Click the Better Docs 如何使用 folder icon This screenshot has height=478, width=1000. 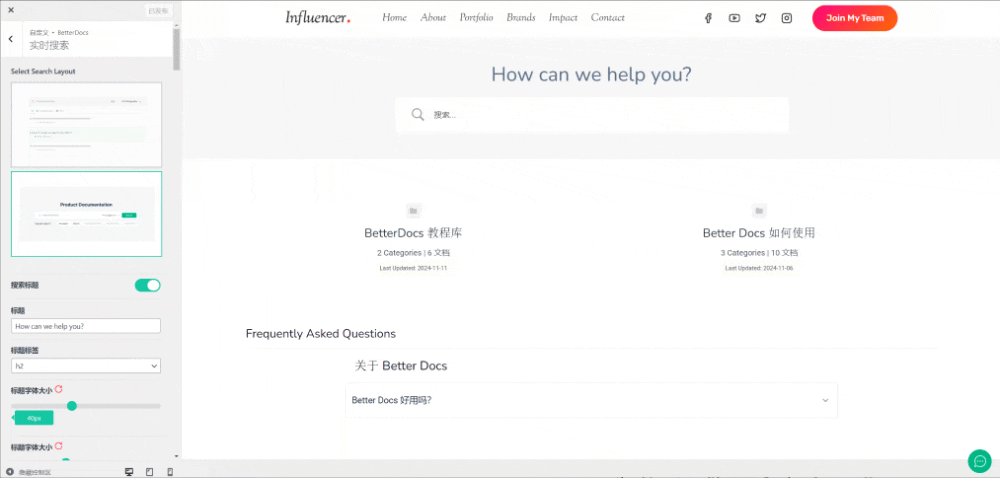coord(759,211)
